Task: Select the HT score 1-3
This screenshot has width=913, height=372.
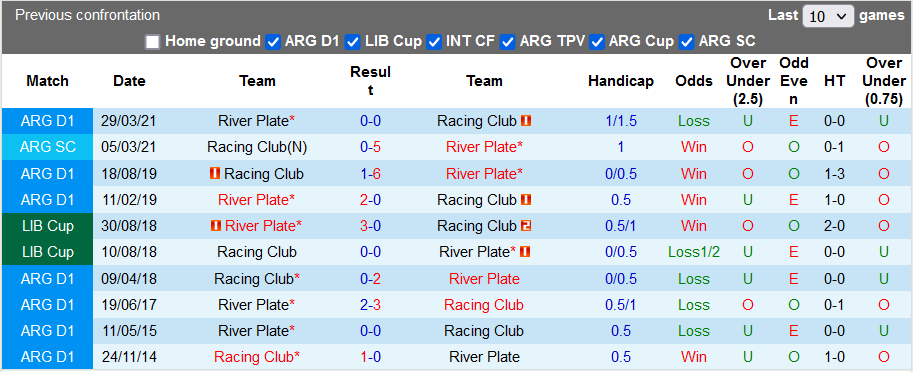Action: tap(834, 173)
